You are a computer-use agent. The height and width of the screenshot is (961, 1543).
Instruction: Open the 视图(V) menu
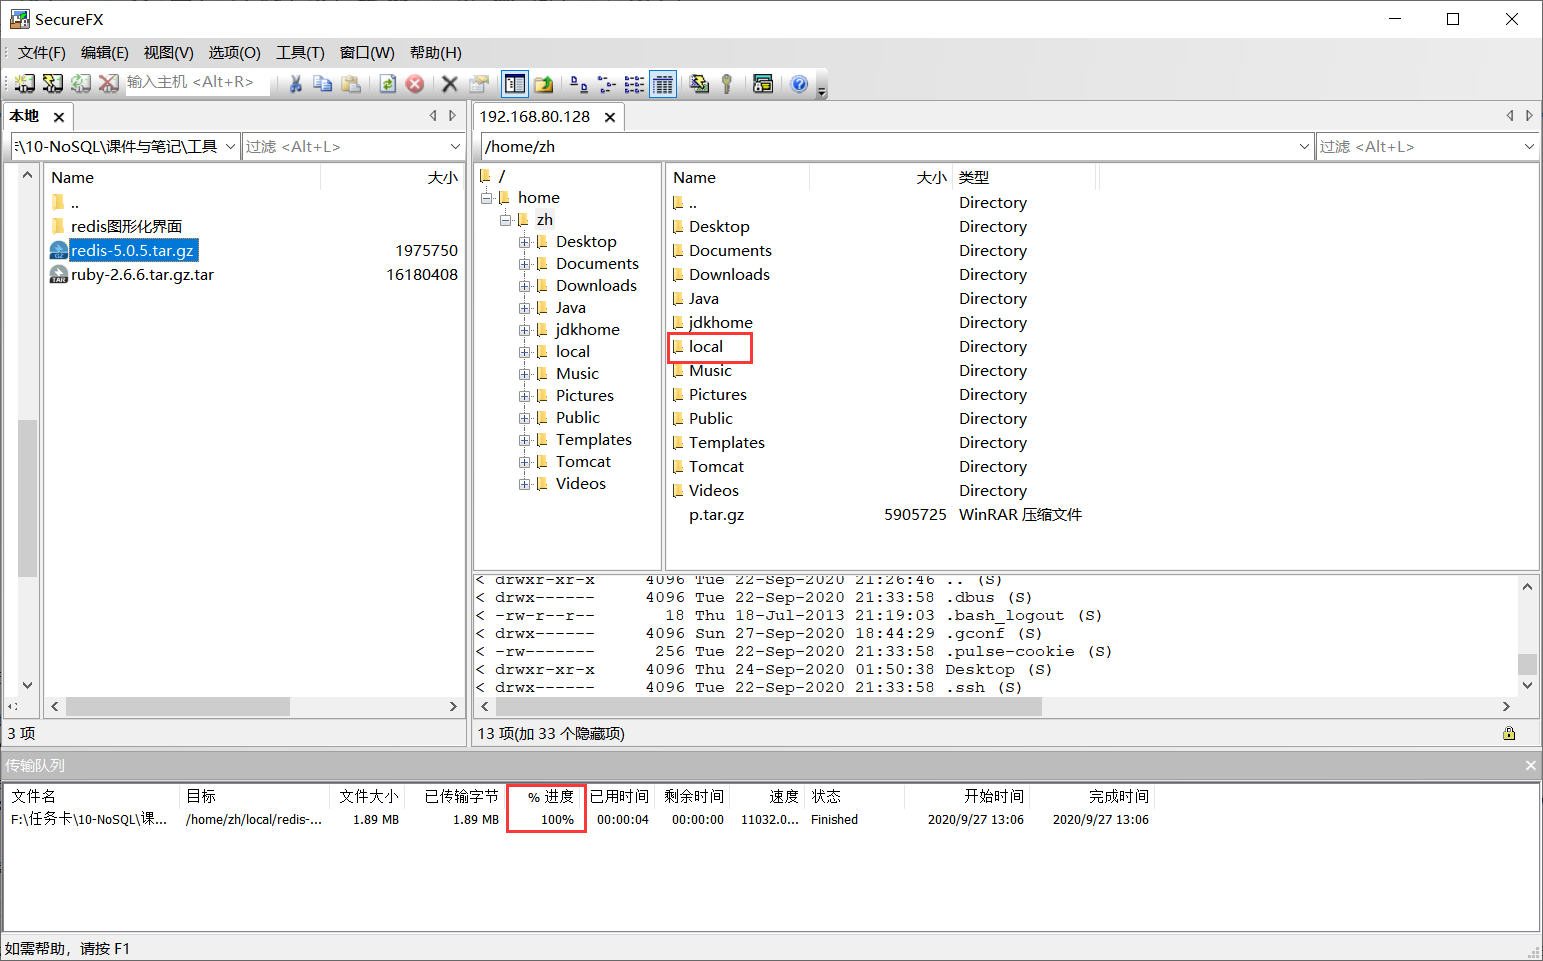(169, 53)
